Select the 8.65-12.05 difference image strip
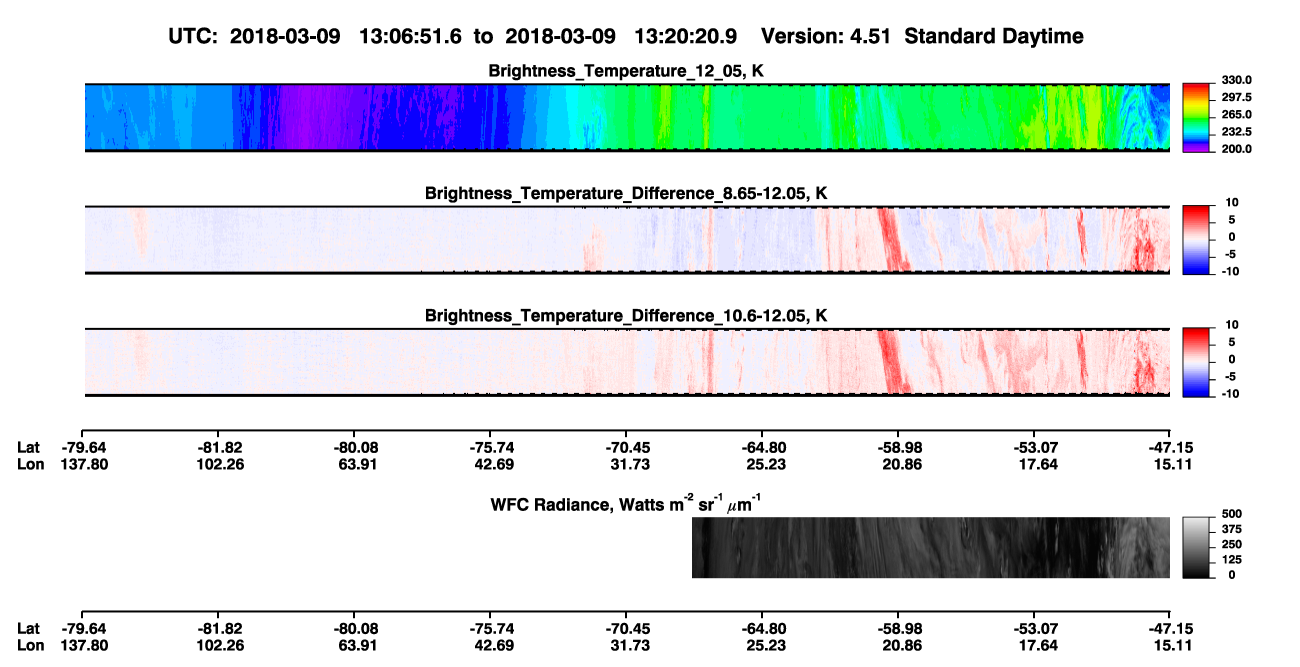 tap(627, 239)
